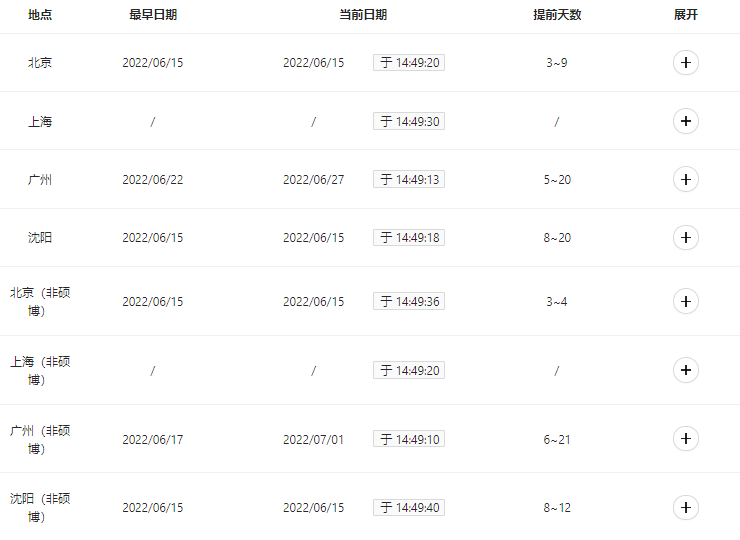This screenshot has height=540, width=740.
Task: Click plus icon for 上海（非硕博）
Action: pos(685,370)
